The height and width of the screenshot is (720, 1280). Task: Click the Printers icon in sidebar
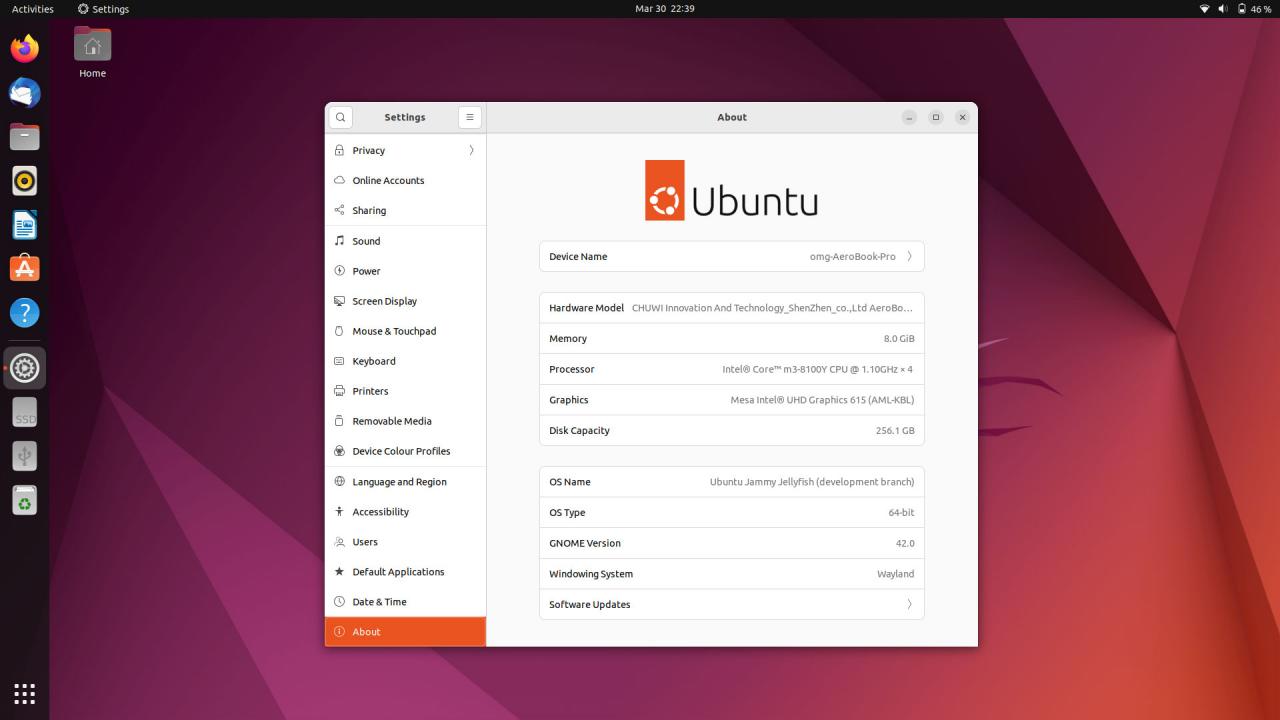(x=339, y=391)
